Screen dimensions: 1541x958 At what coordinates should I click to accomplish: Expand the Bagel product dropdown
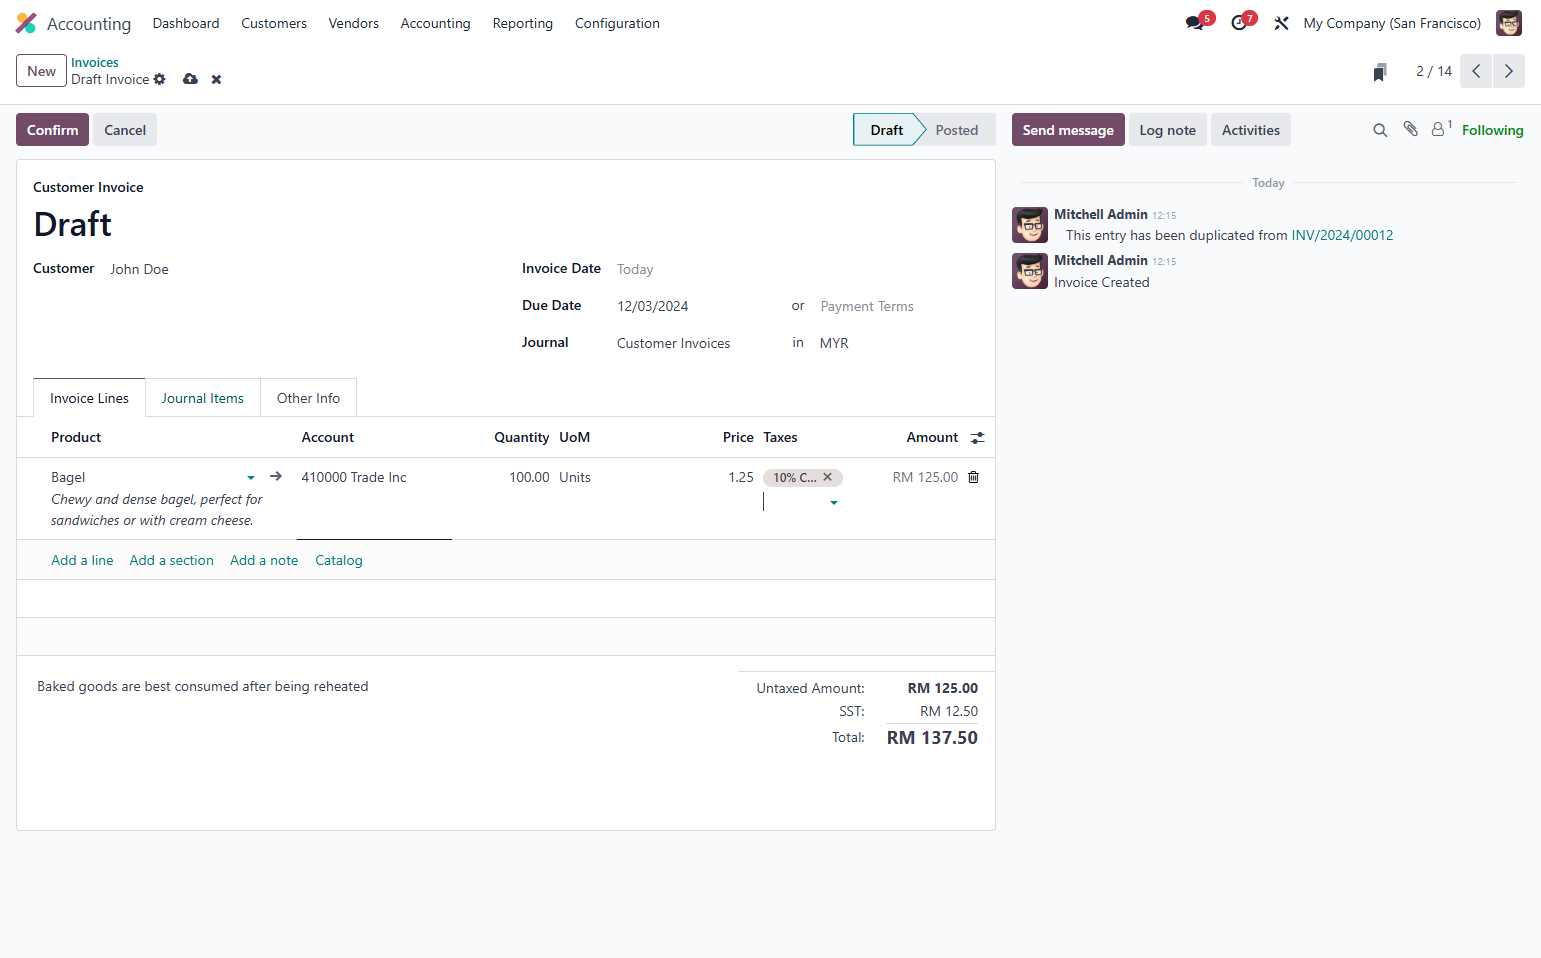pyautogui.click(x=251, y=478)
